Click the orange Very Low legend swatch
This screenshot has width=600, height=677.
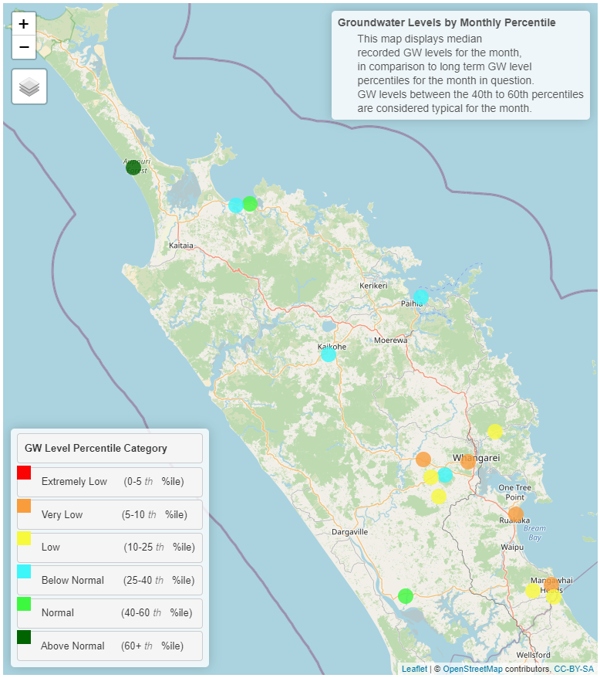(x=24, y=506)
